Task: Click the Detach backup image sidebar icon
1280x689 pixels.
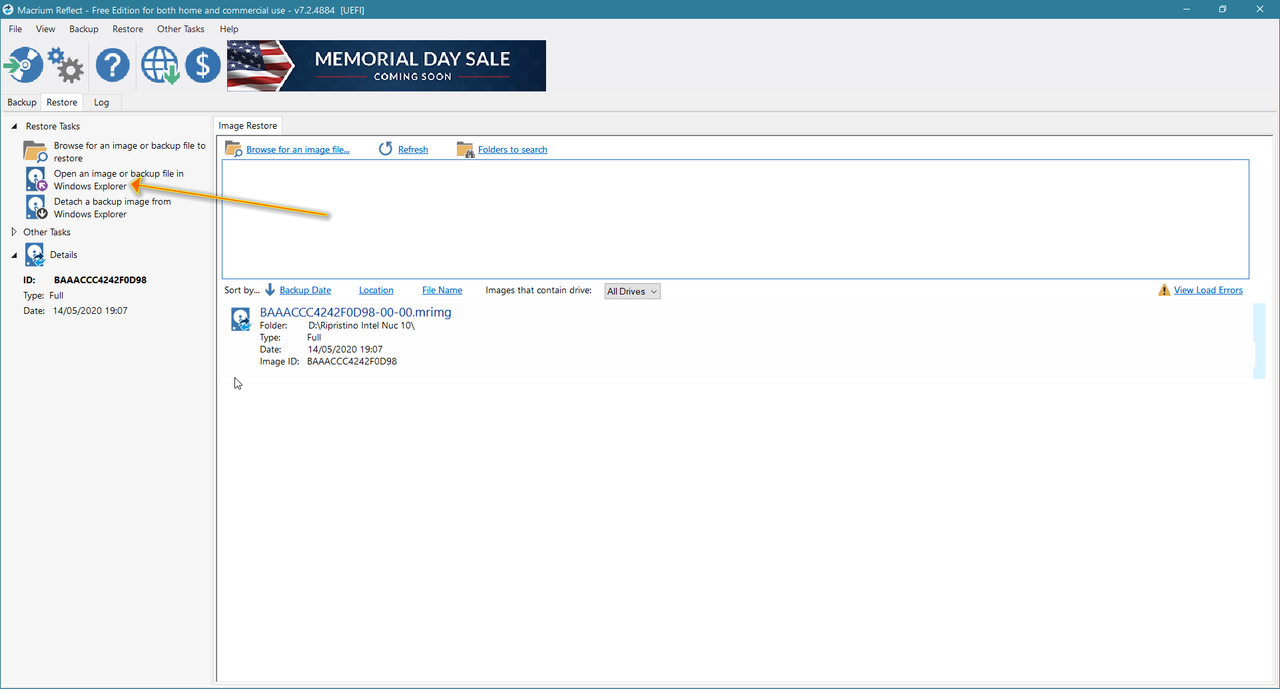Action: click(36, 207)
